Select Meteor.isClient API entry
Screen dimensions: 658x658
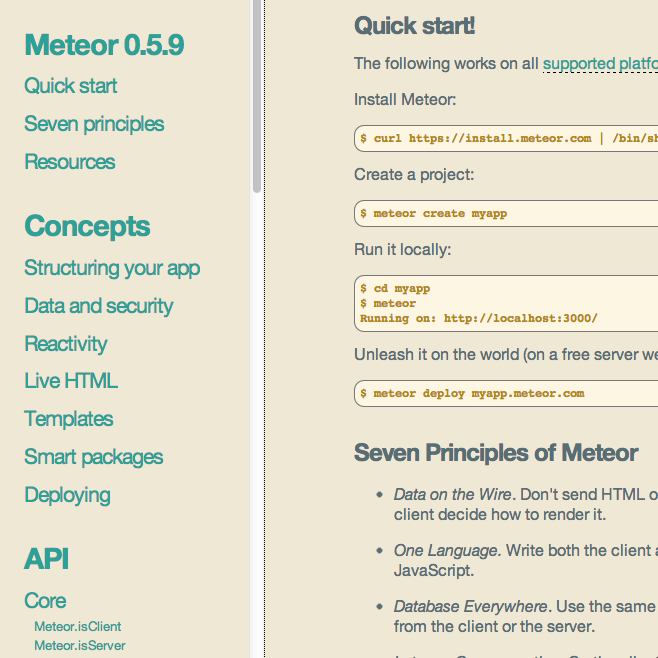[78, 627]
